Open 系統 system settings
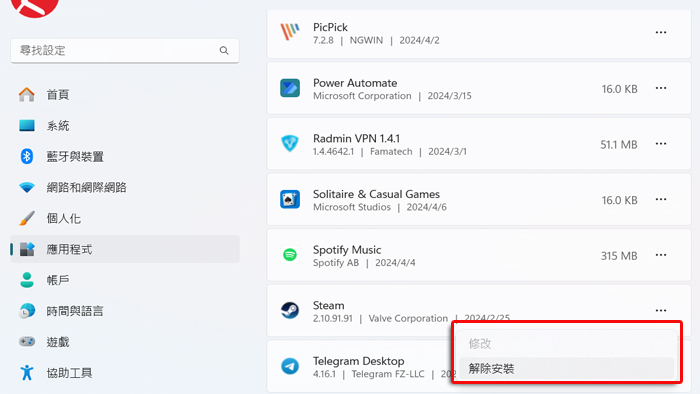 tap(125, 126)
